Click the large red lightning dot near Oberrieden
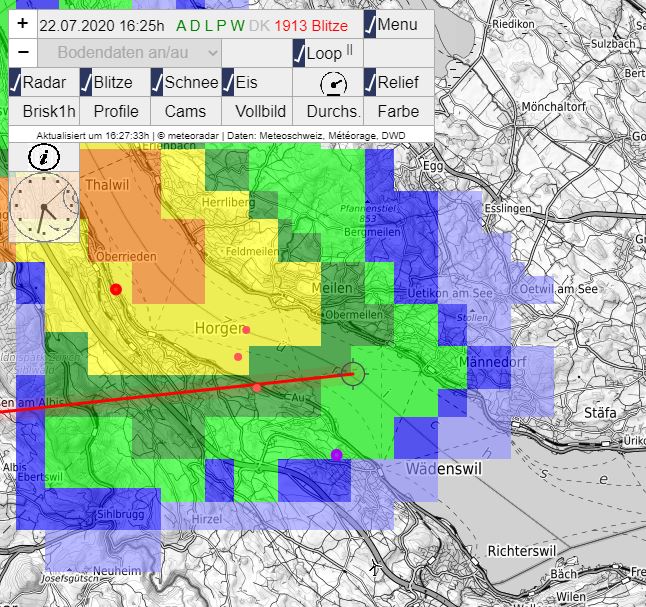 (x=116, y=289)
